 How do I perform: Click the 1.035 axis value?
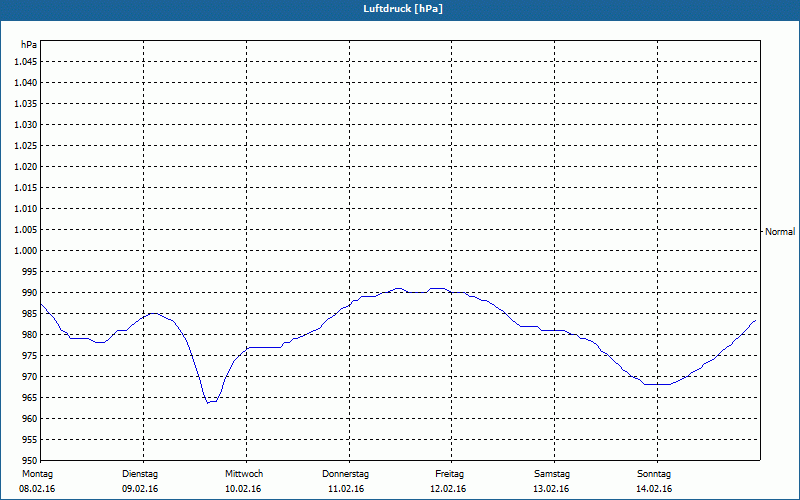click(26, 104)
